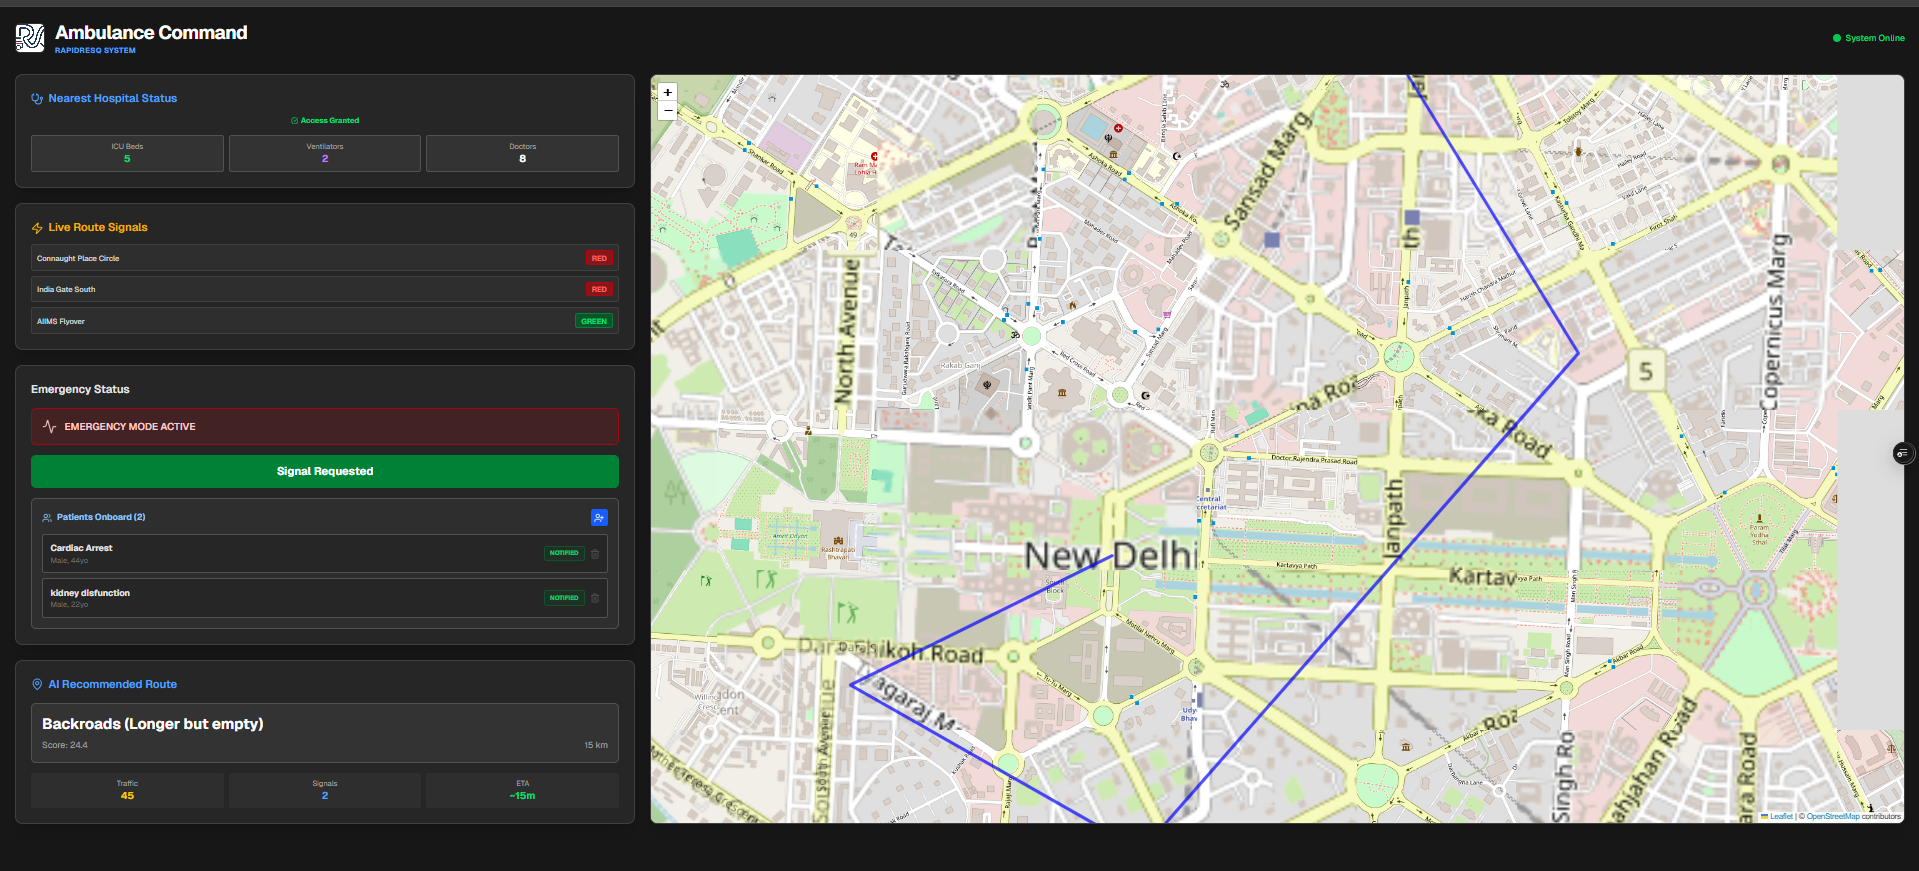Click the emergency mode pulse icon
1919x871 pixels.
tap(49, 426)
